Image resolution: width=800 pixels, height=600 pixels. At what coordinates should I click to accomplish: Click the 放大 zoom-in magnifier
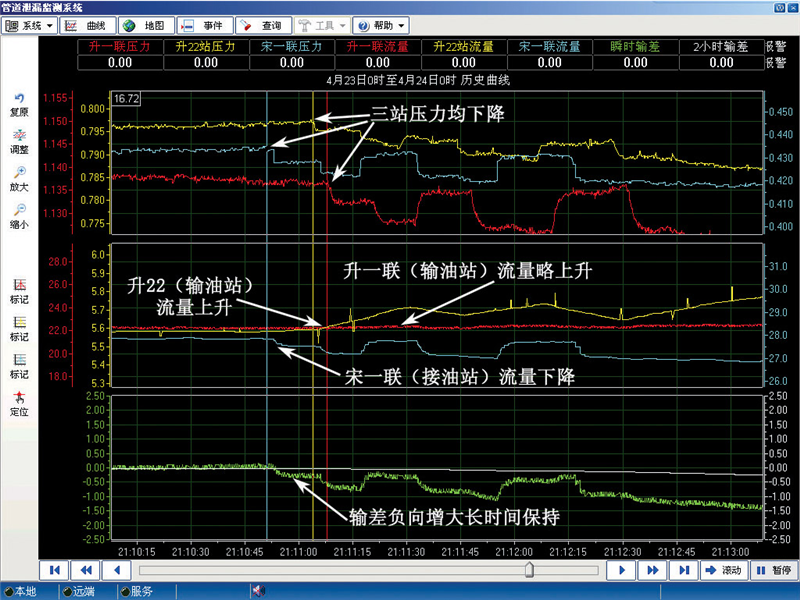20,178
